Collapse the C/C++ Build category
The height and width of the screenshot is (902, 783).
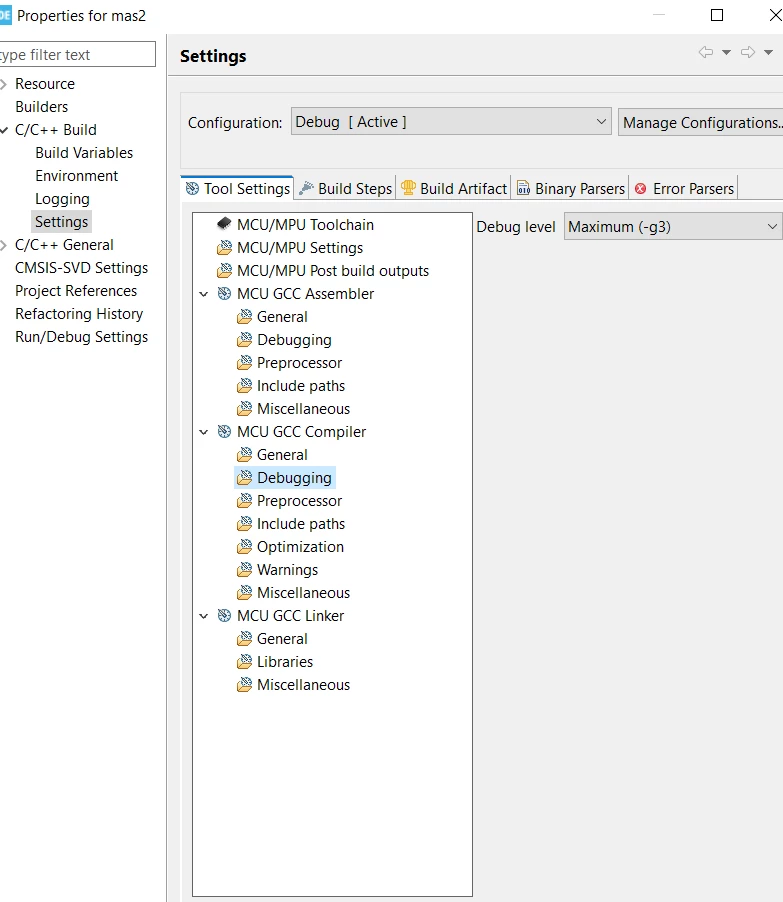[x=3, y=130]
